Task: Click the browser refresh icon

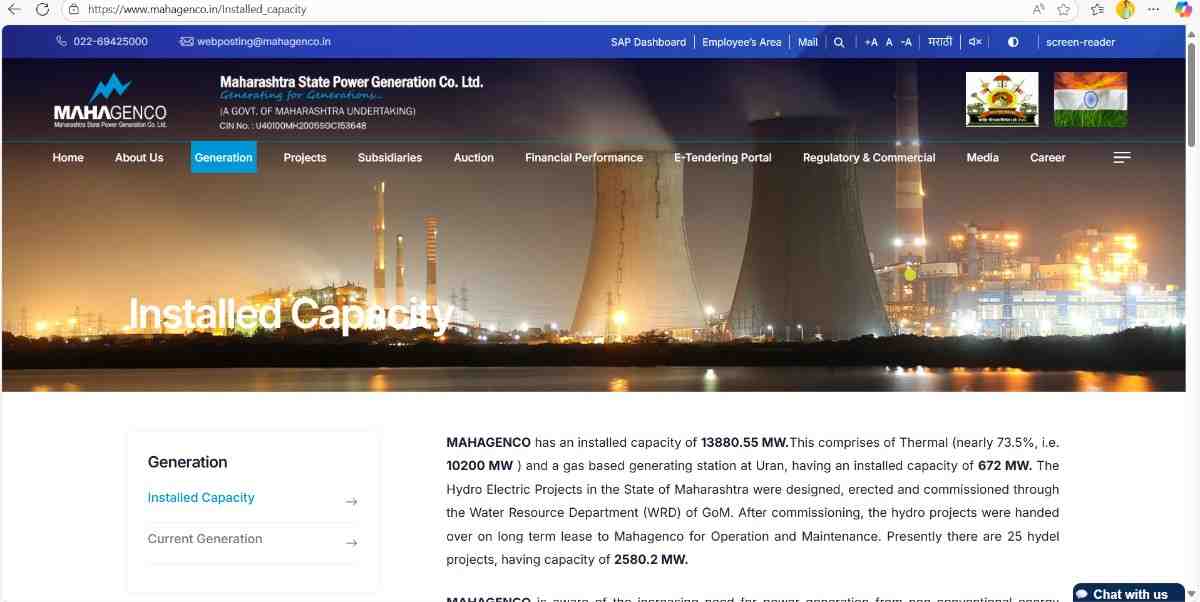Action: coord(42,9)
